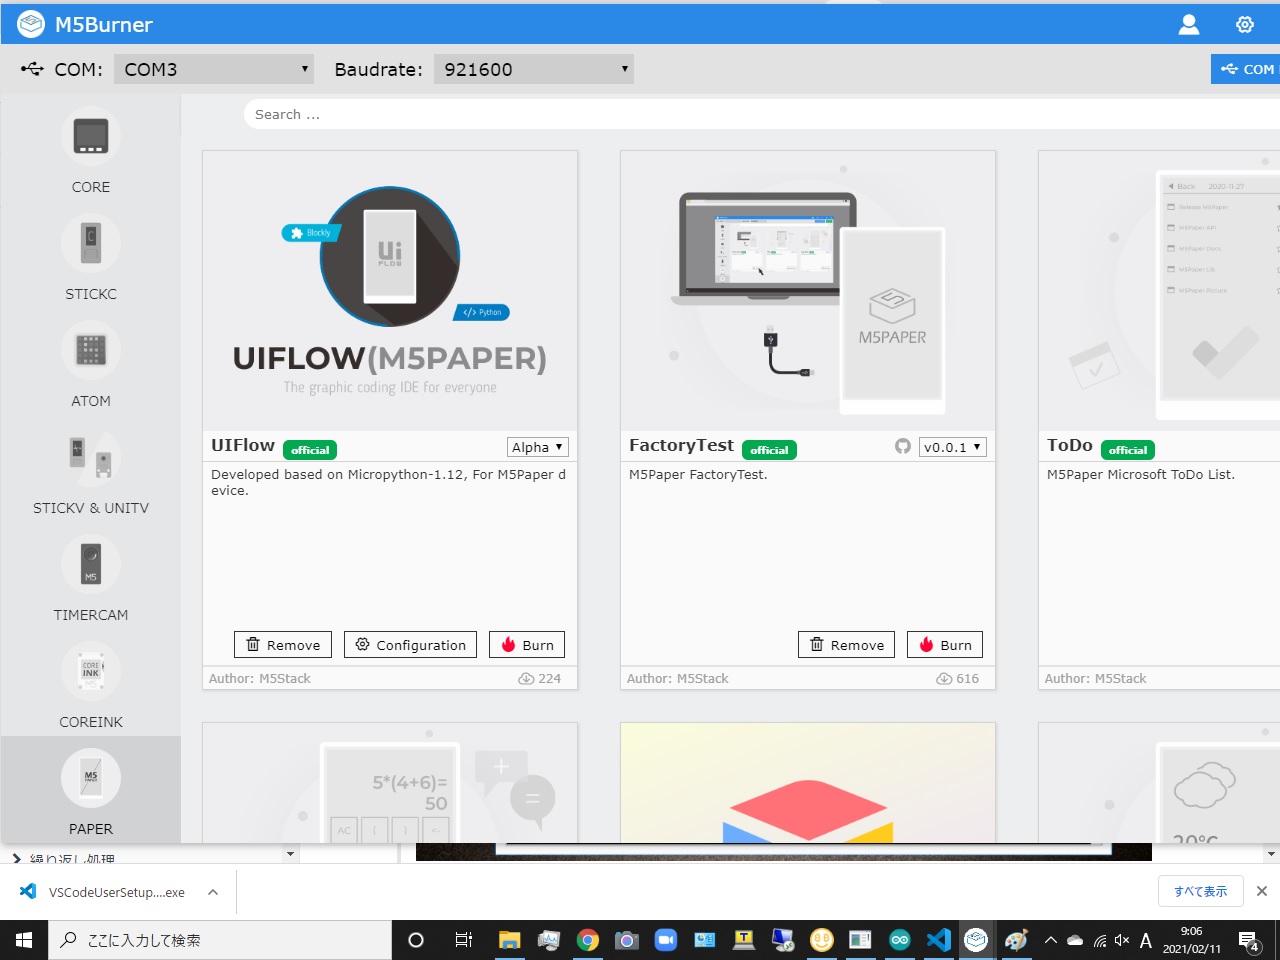
Task: Click the 'M5Paper FactoryTest.' description text
Action: pyautogui.click(x=698, y=474)
